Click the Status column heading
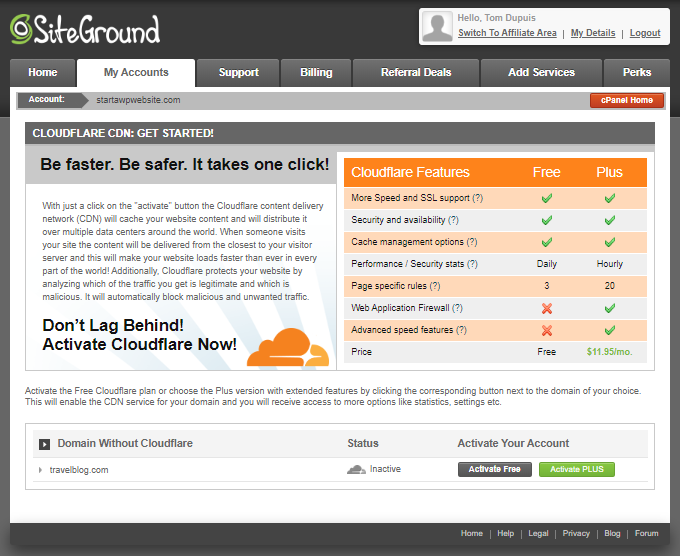The height and width of the screenshot is (556, 680). [363, 443]
